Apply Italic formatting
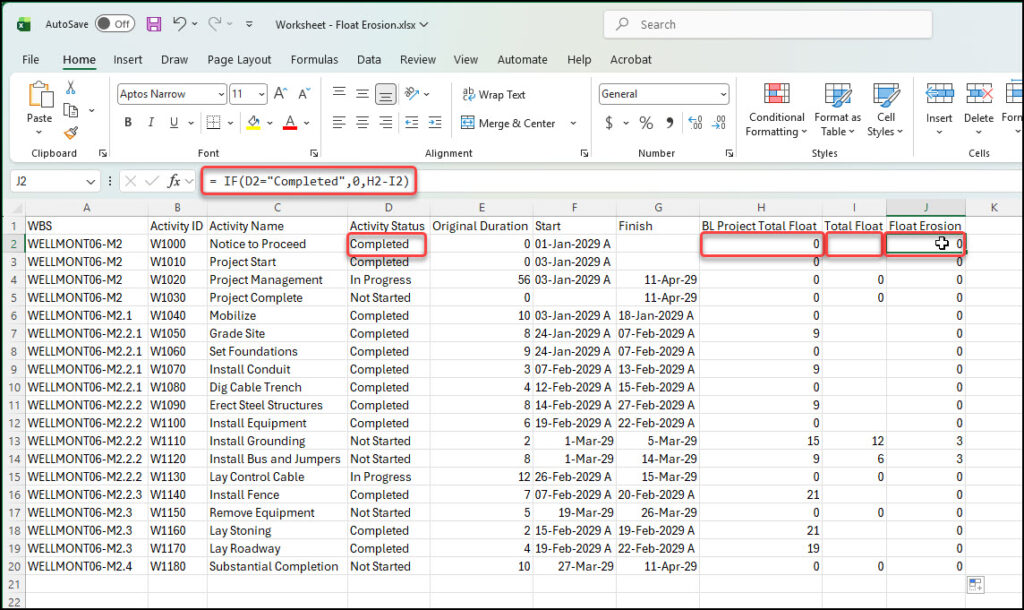 (151, 122)
